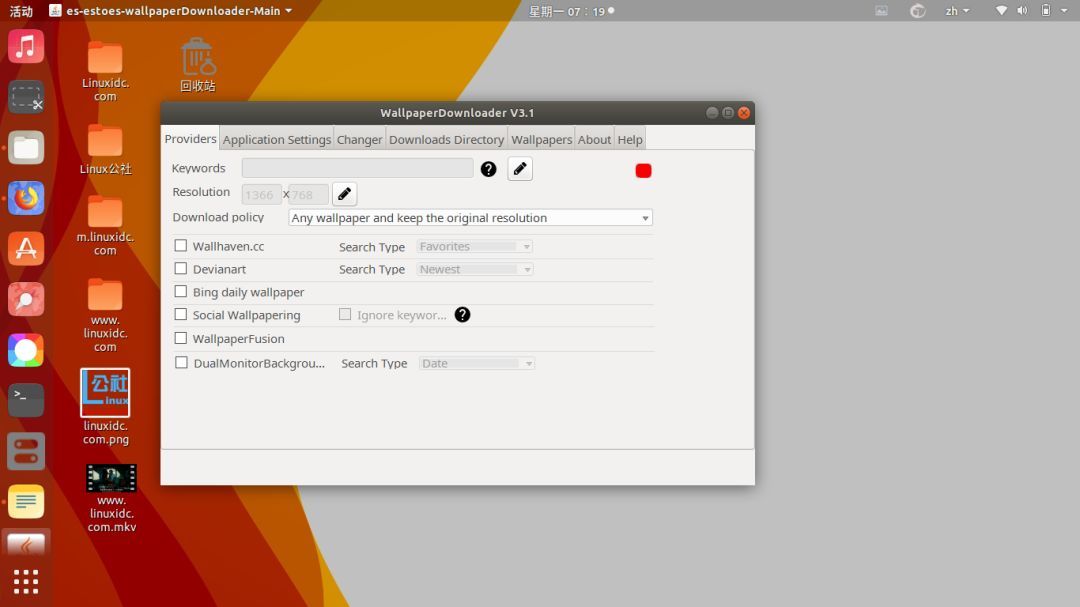Toggle the Ignore keywords checkbox
This screenshot has height=607, width=1080.
[345, 314]
